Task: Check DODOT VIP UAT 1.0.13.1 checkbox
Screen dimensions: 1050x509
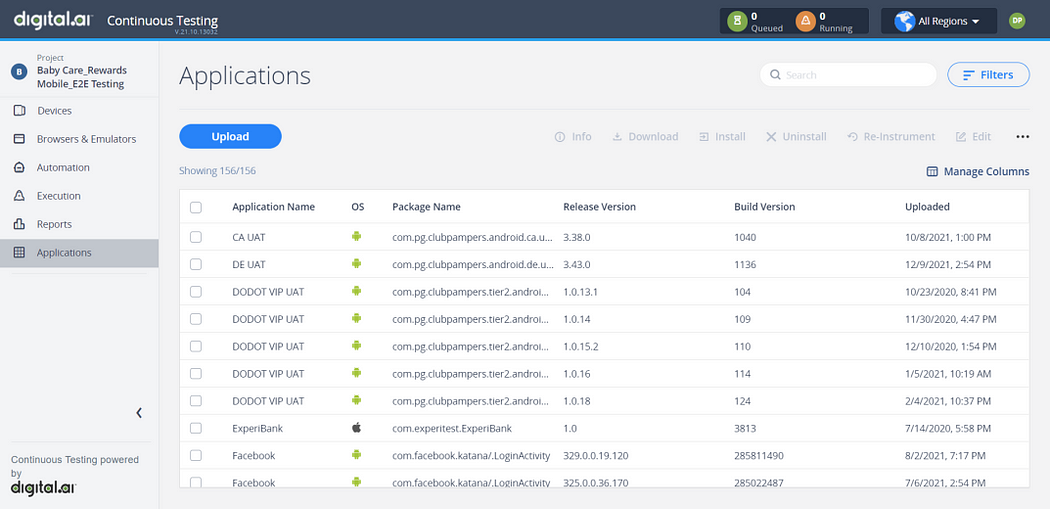Action: tap(196, 292)
